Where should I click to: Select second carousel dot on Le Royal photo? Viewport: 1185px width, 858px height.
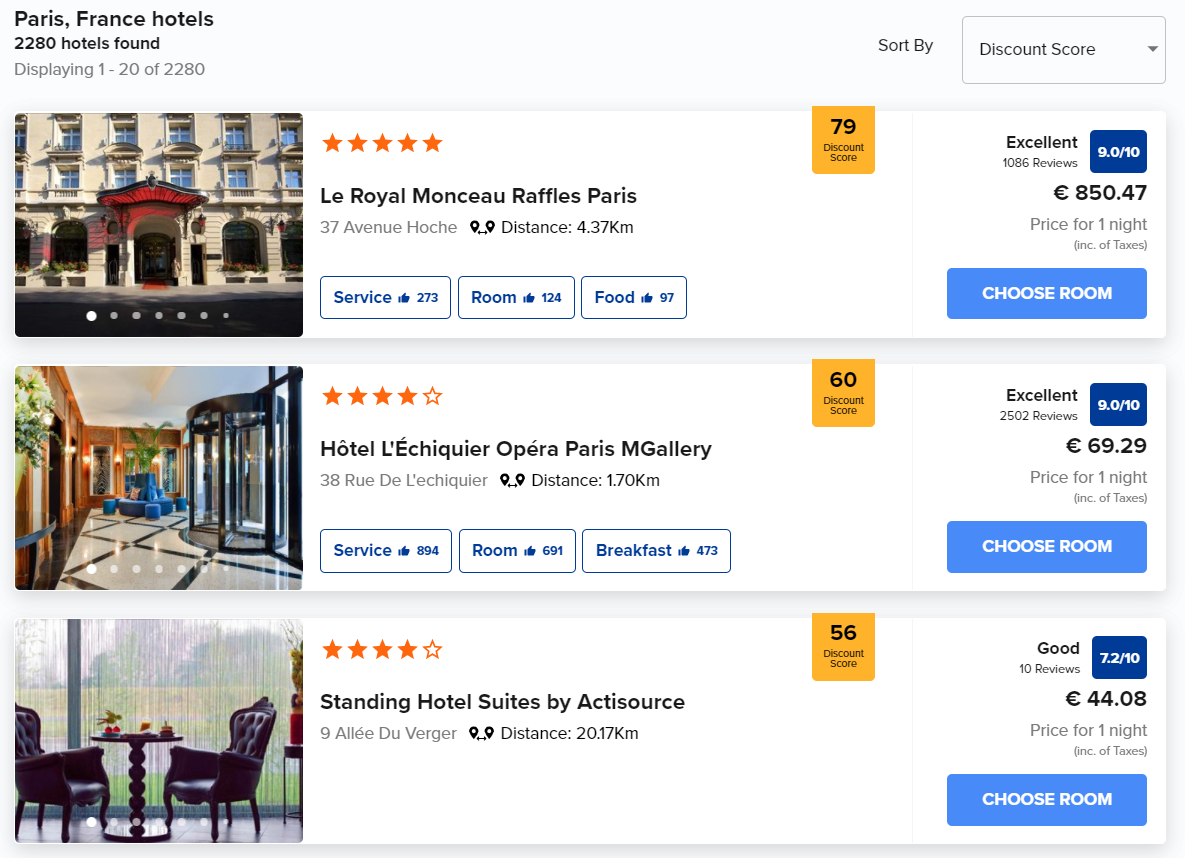[114, 316]
